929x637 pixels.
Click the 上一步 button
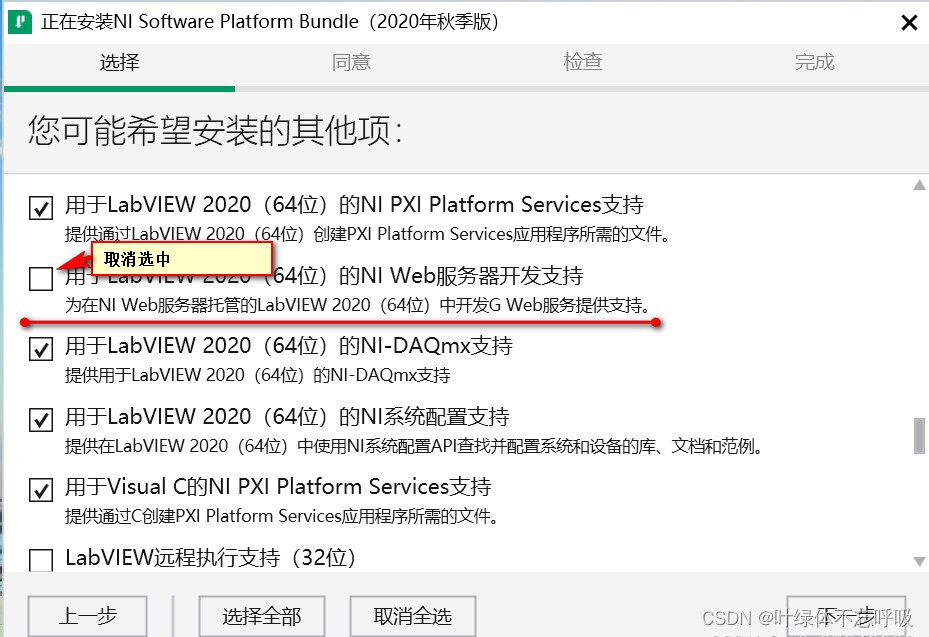click(x=87, y=616)
